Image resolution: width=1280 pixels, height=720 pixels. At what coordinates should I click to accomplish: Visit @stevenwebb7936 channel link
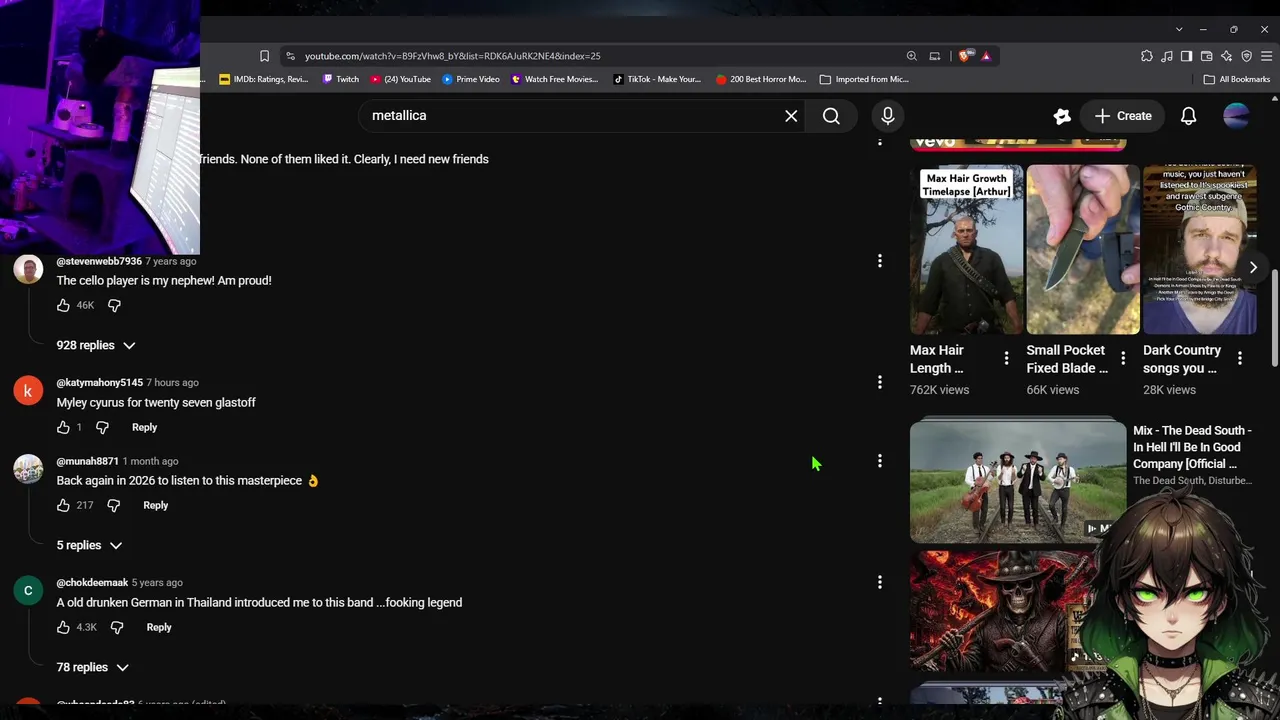[99, 261]
